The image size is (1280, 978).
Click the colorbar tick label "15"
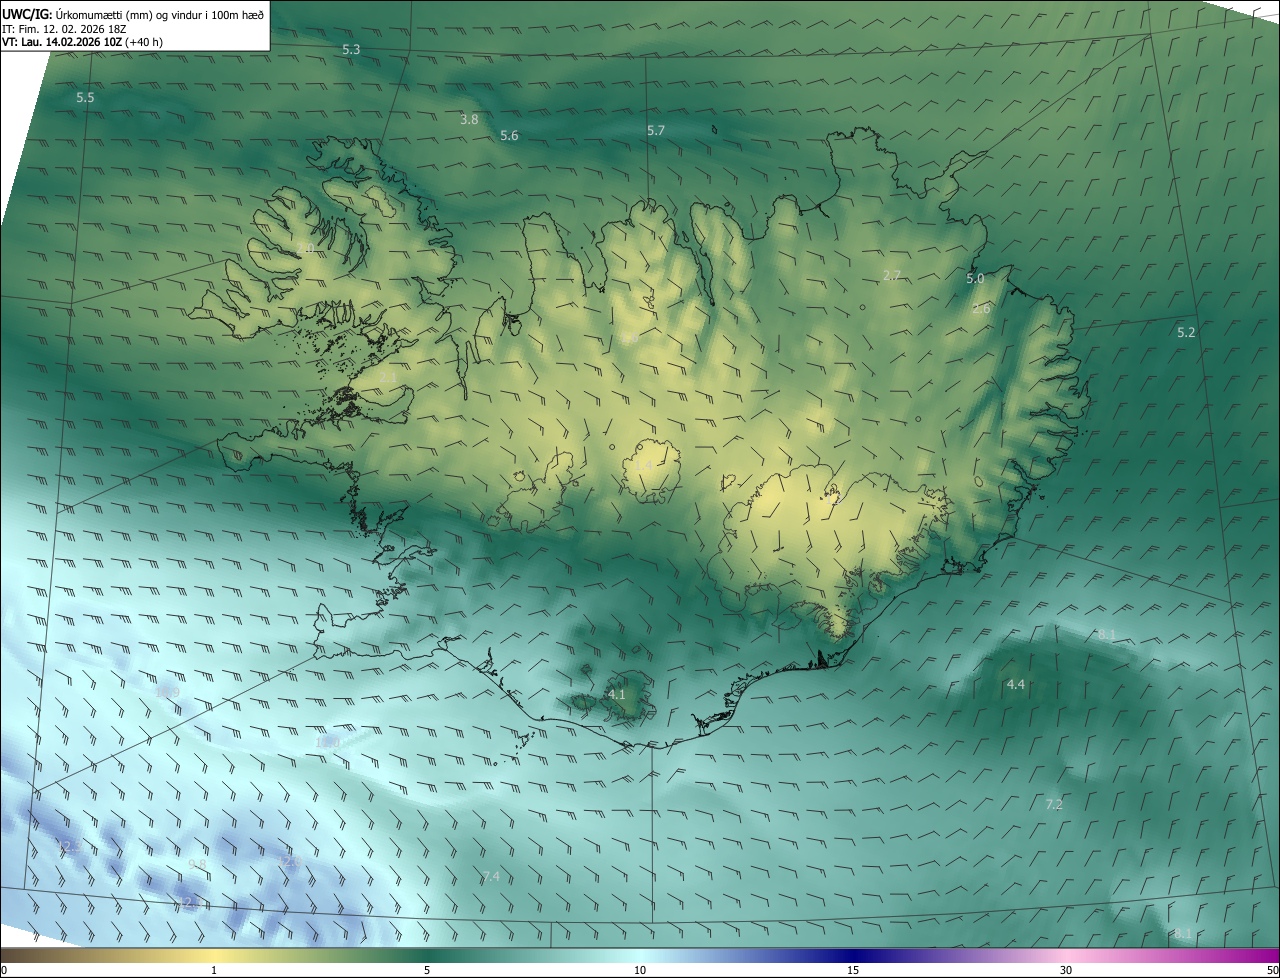coord(853,970)
